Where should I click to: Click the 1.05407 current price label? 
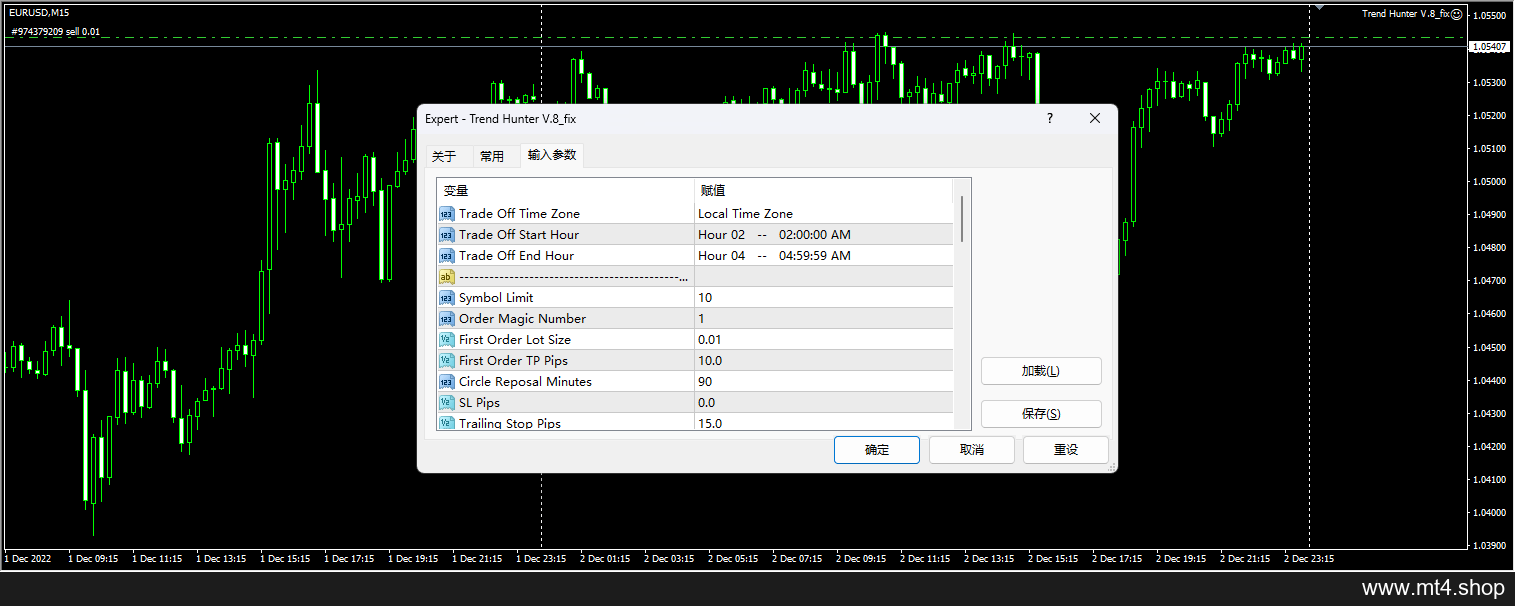[x=1490, y=47]
